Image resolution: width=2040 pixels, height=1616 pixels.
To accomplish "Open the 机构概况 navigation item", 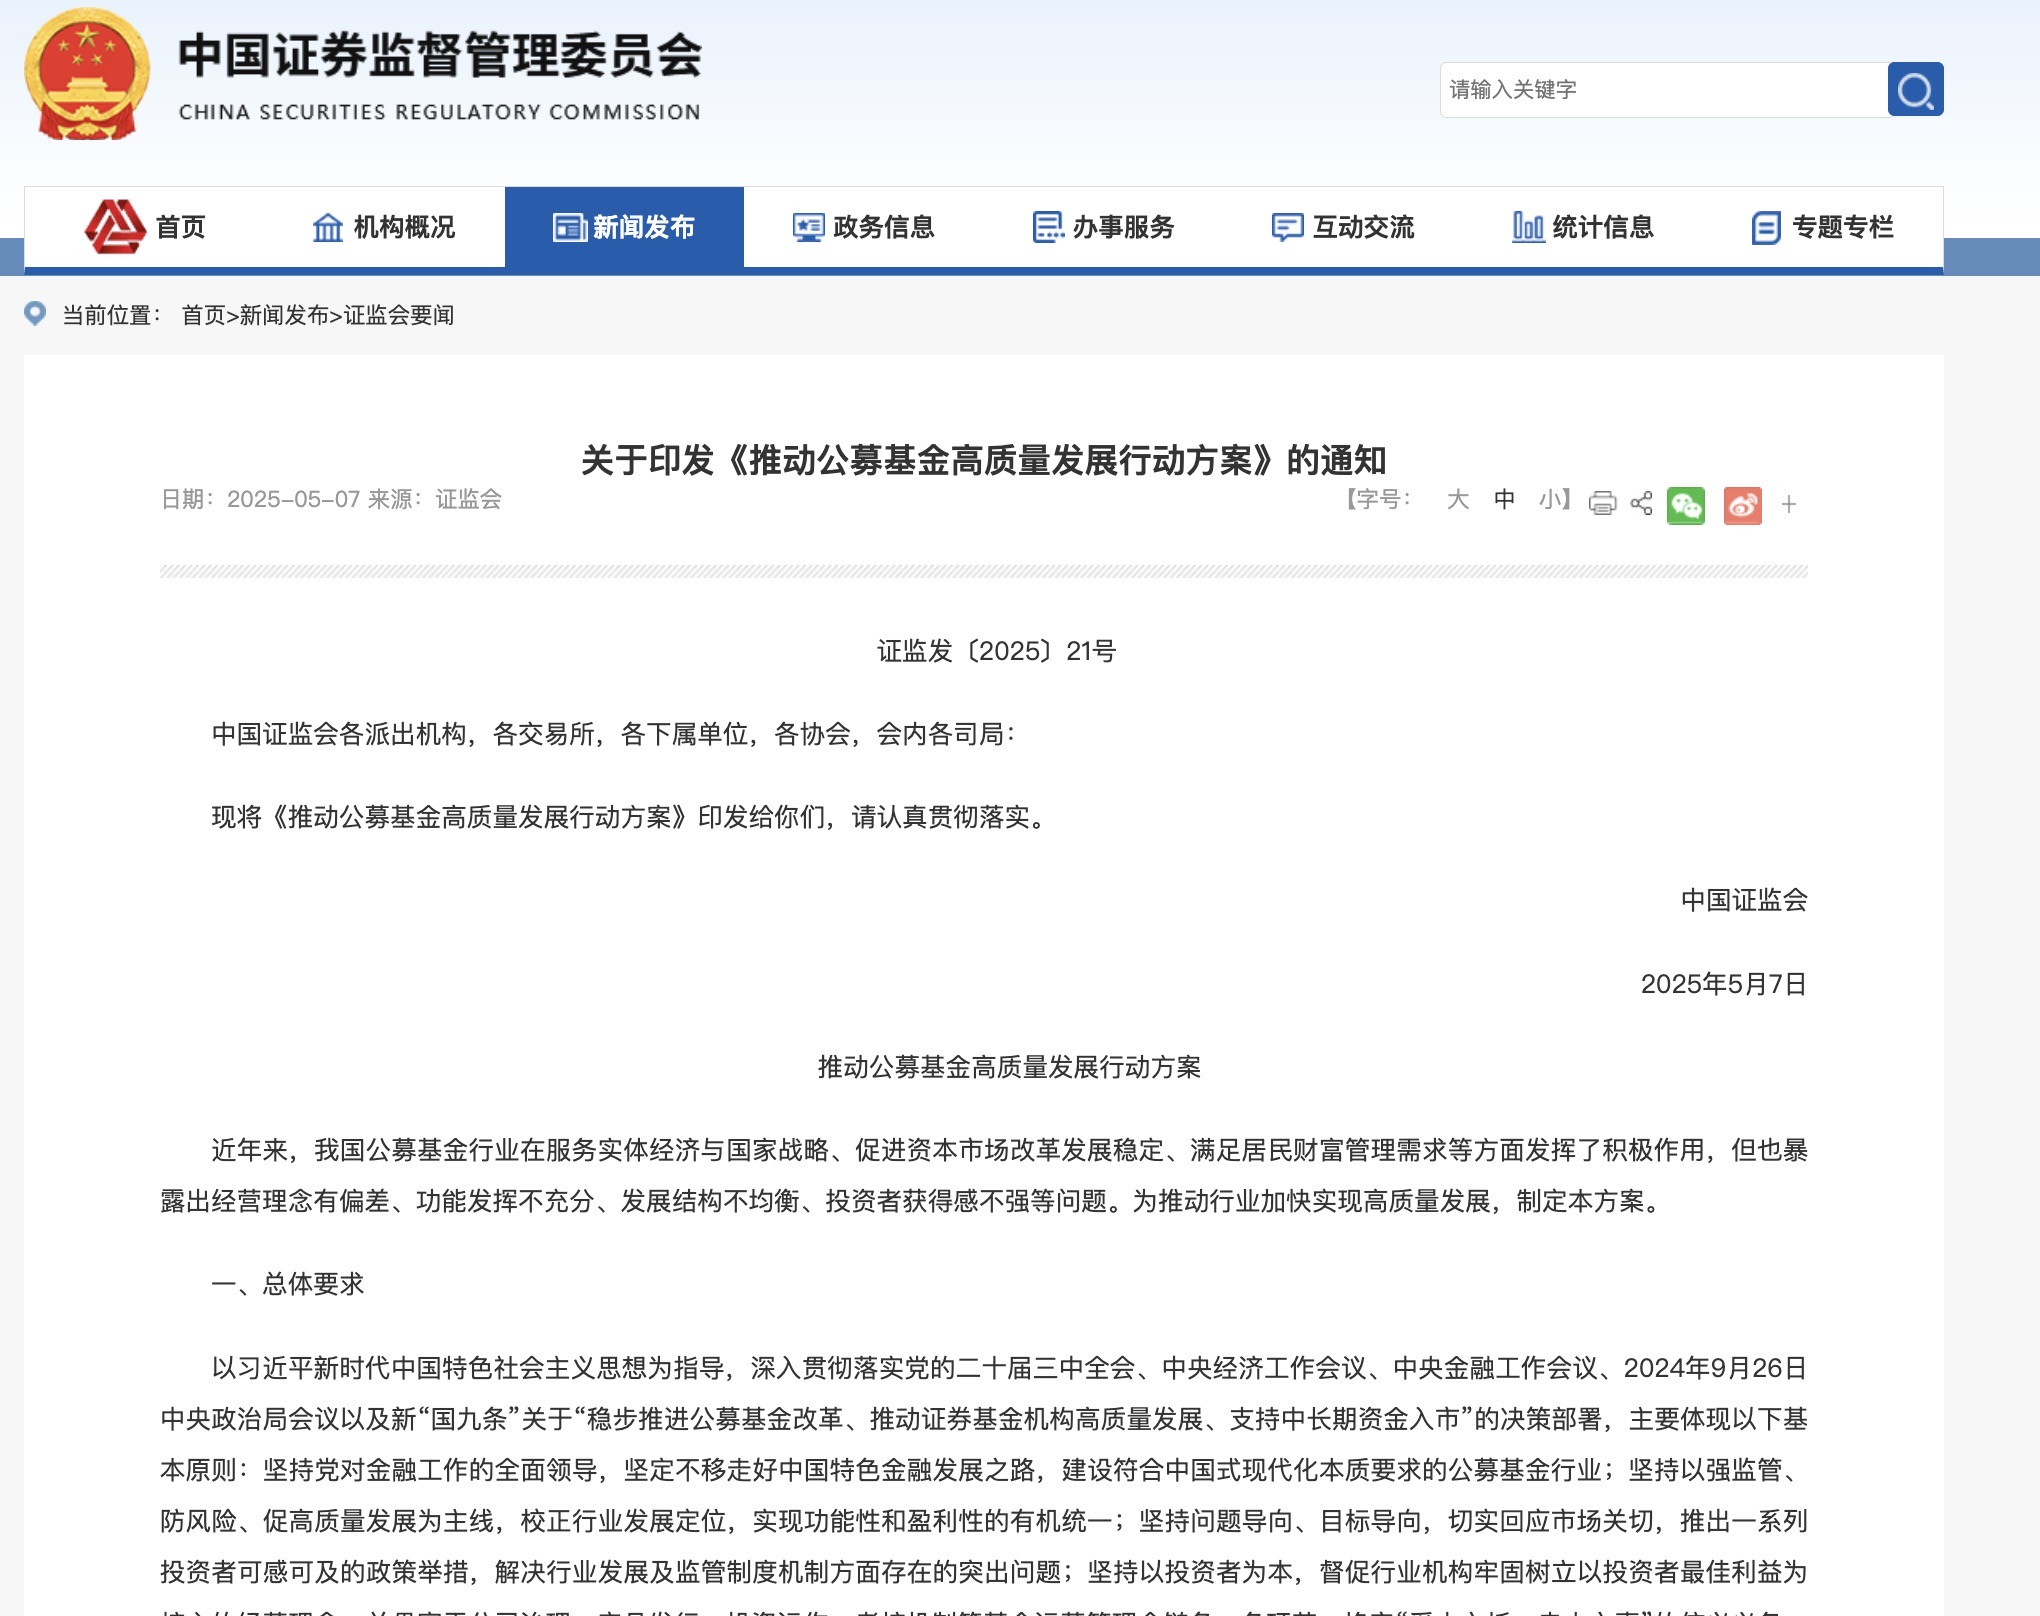I will click(384, 227).
